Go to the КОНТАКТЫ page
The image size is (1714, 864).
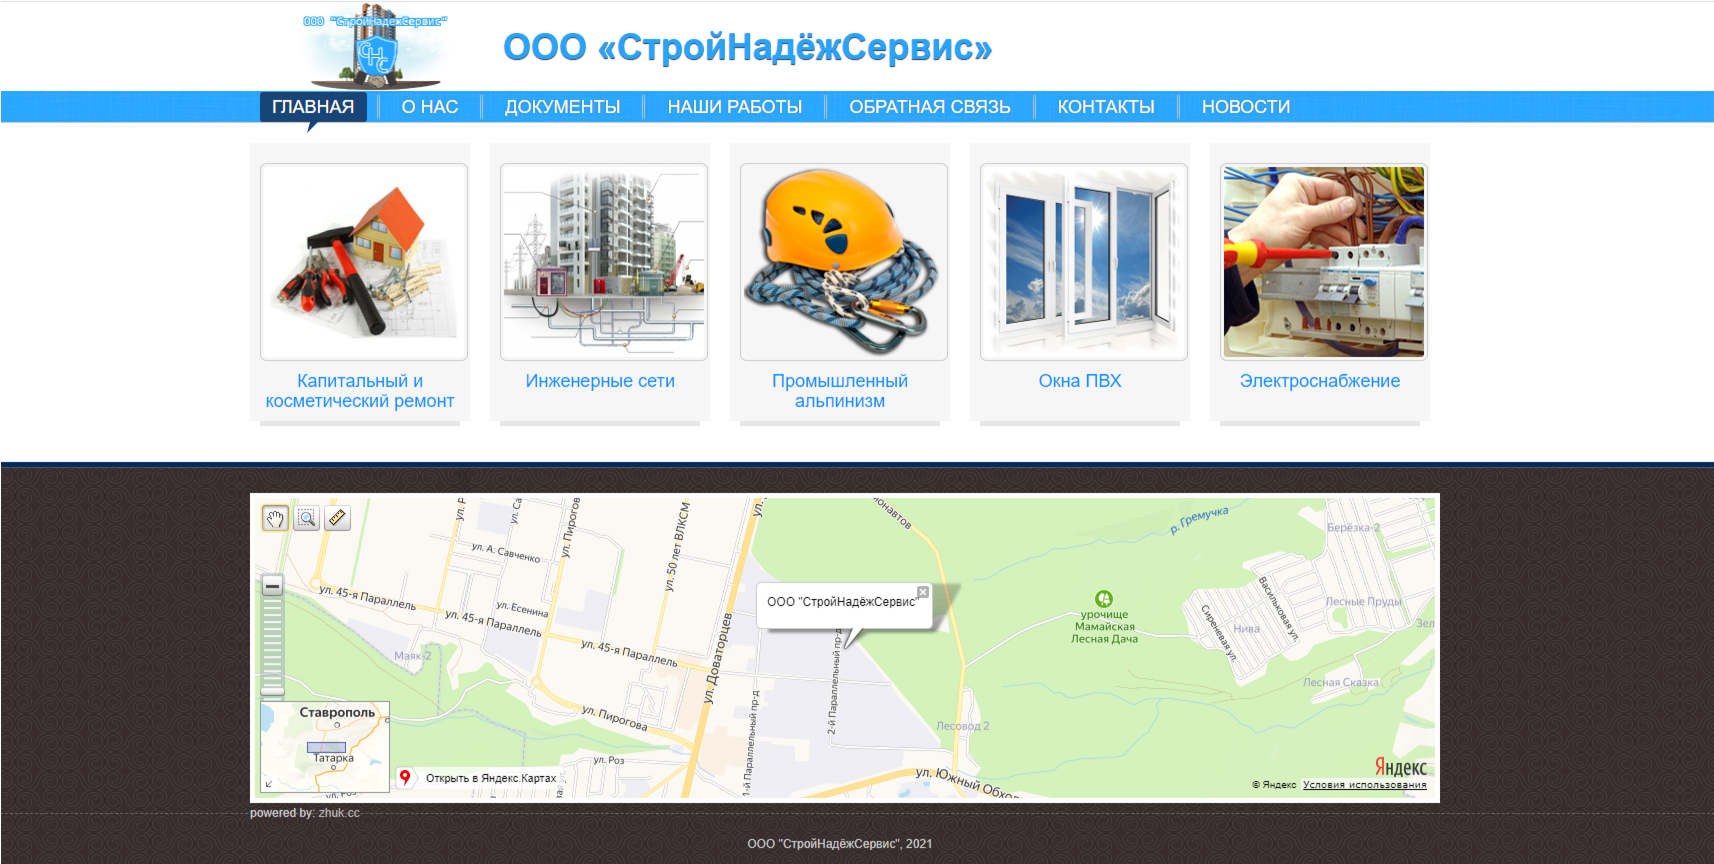[1106, 107]
